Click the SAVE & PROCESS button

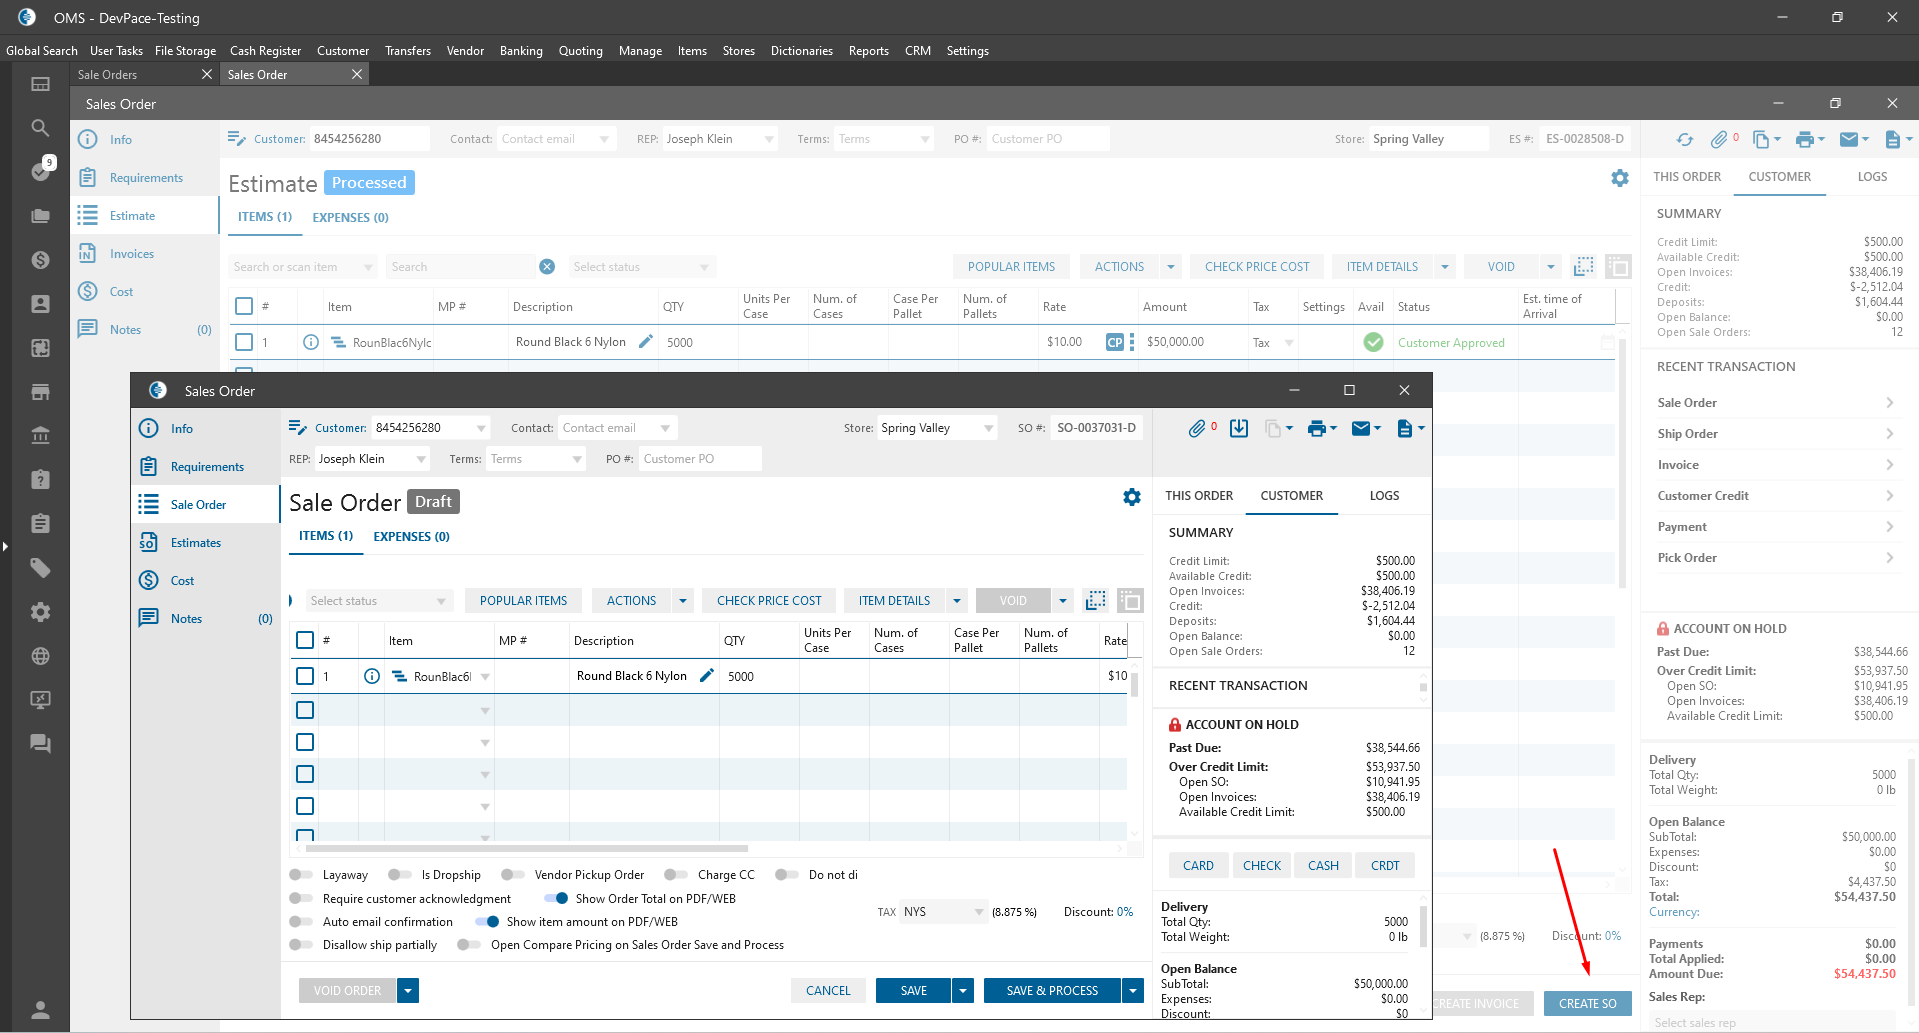pos(1052,991)
